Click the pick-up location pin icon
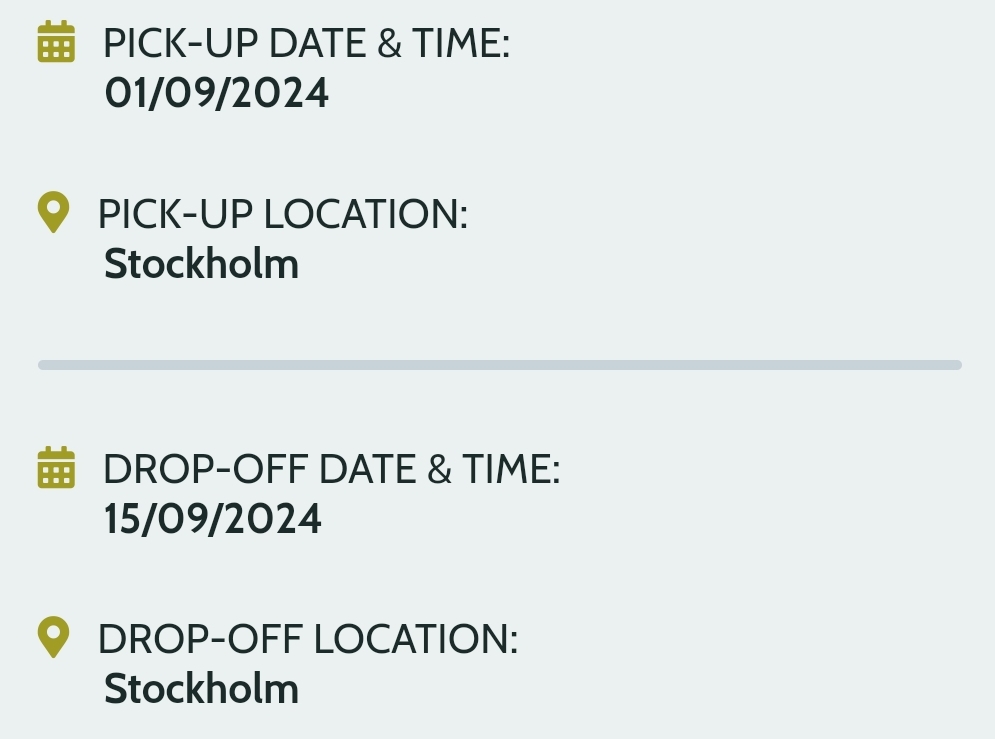The image size is (995, 739). tap(53, 213)
